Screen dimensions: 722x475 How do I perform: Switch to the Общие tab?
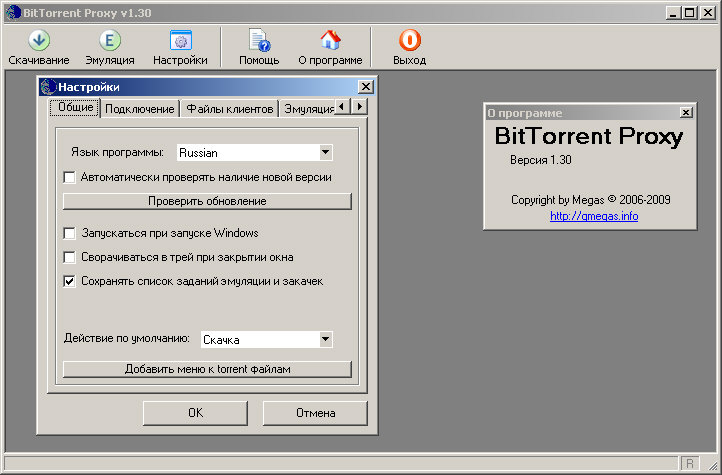click(x=75, y=107)
